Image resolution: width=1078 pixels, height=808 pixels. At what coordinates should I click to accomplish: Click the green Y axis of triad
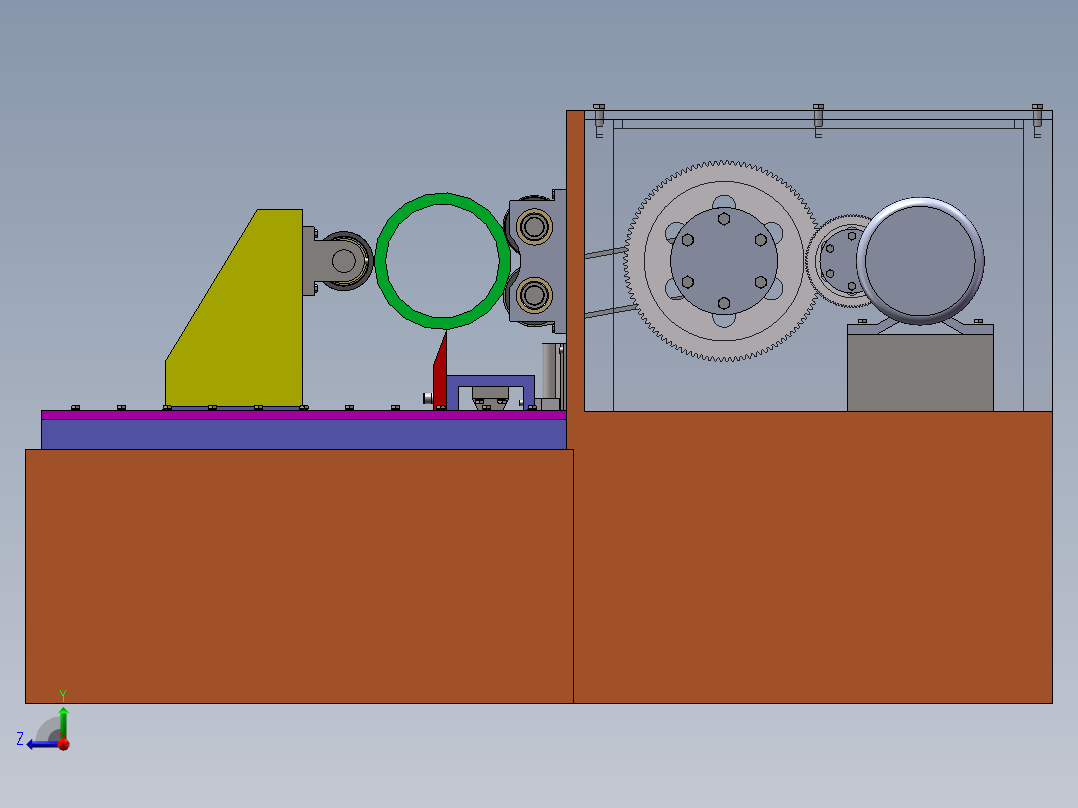point(63,722)
